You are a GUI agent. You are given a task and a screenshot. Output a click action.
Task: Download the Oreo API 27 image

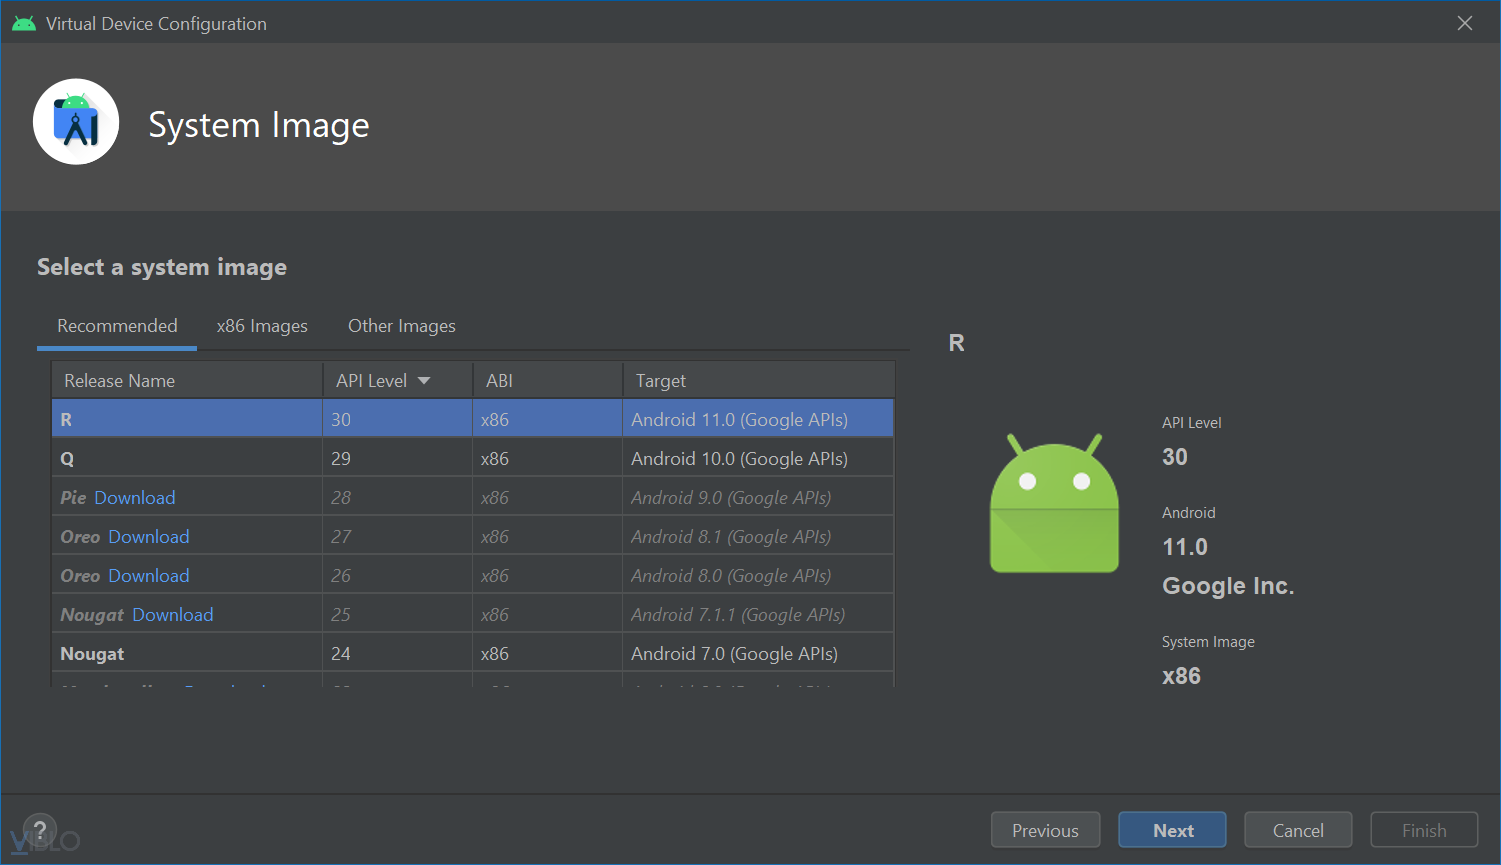click(148, 537)
